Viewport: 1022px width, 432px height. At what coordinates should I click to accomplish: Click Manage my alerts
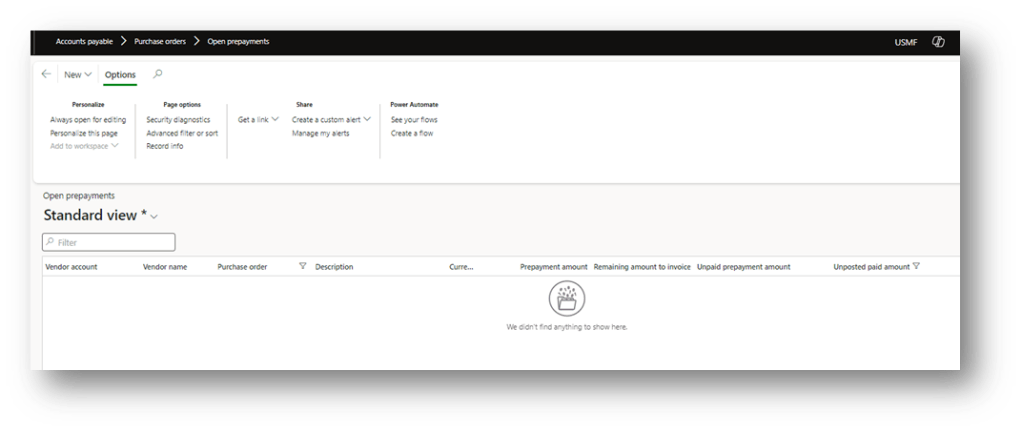click(320, 133)
